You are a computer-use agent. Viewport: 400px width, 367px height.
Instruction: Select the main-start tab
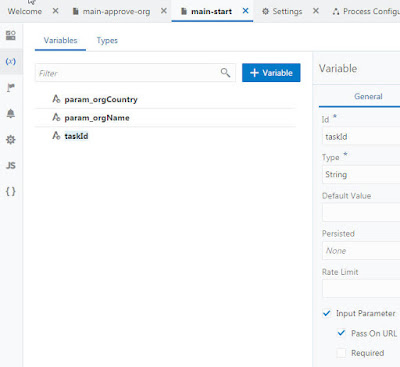(x=211, y=11)
